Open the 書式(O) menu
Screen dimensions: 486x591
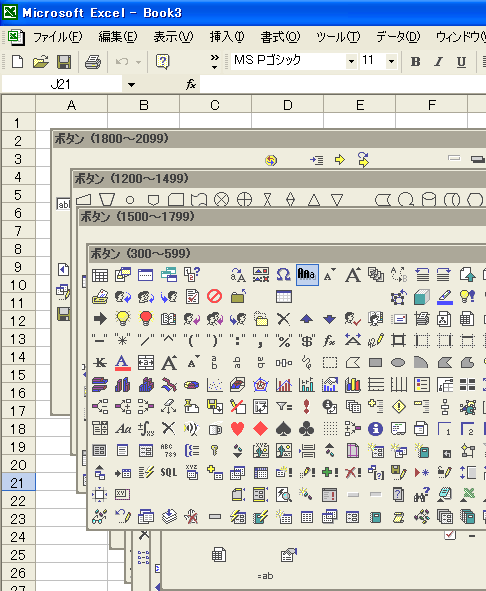tap(280, 37)
